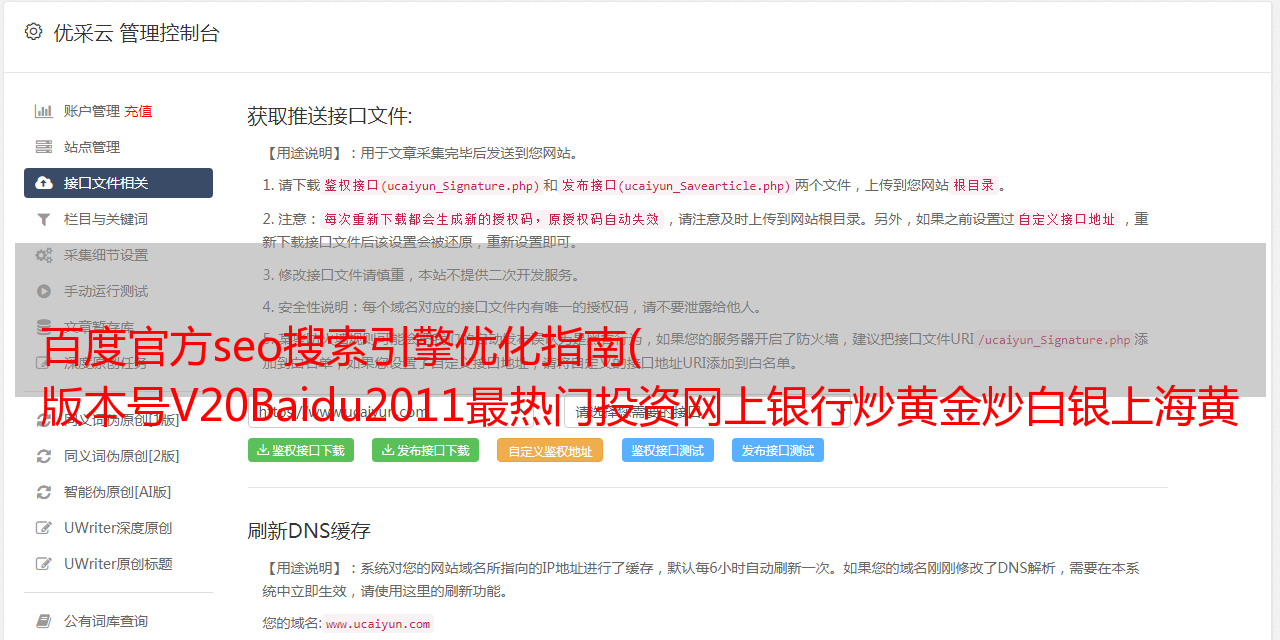The width and height of the screenshot is (1280, 640).
Task: Click the red 充值 link
Action: (138, 111)
